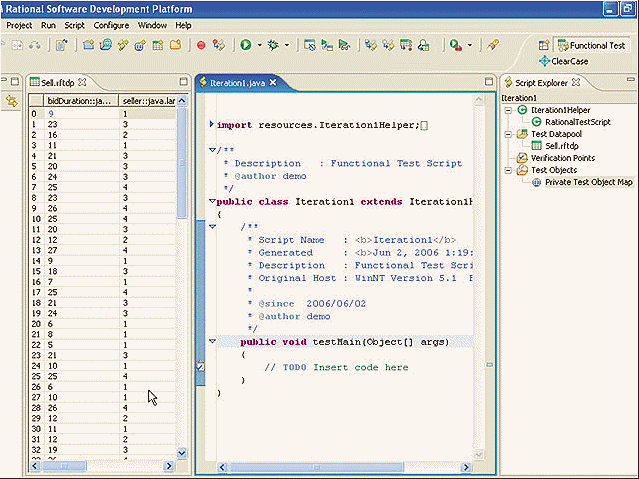
Task: Open the Debug button dropdown arrow
Action: (x=287, y=45)
